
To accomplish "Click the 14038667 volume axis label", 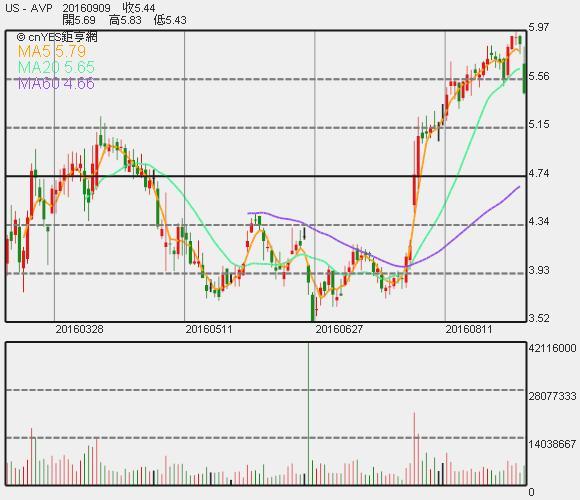I will [553, 444].
